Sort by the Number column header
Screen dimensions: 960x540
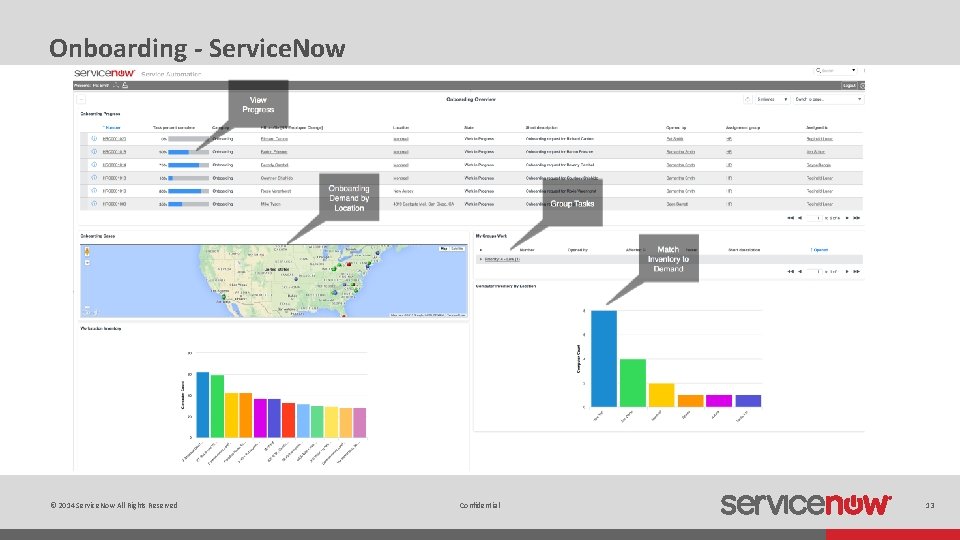pos(113,127)
